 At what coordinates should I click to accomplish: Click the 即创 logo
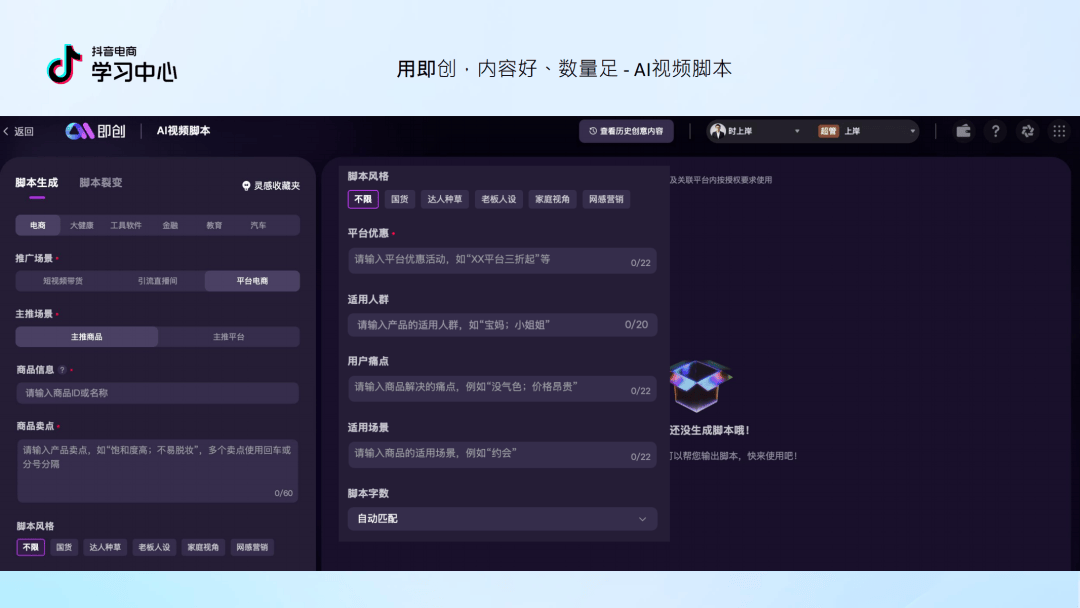coord(95,131)
